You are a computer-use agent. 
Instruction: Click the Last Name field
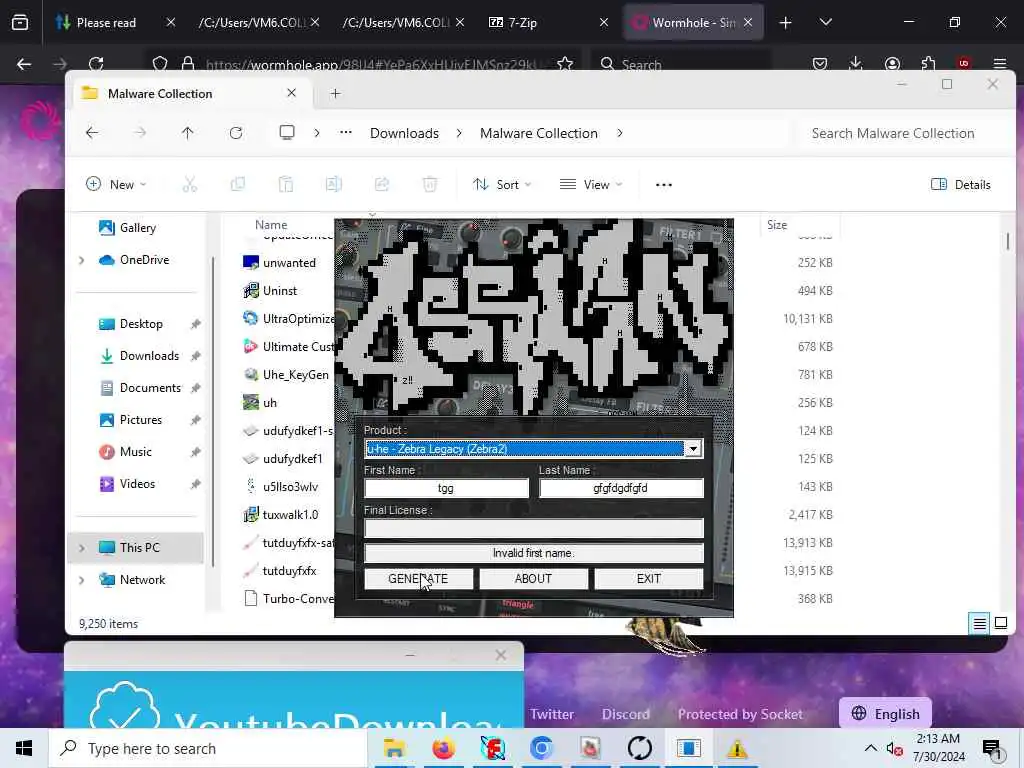pyautogui.click(x=620, y=488)
